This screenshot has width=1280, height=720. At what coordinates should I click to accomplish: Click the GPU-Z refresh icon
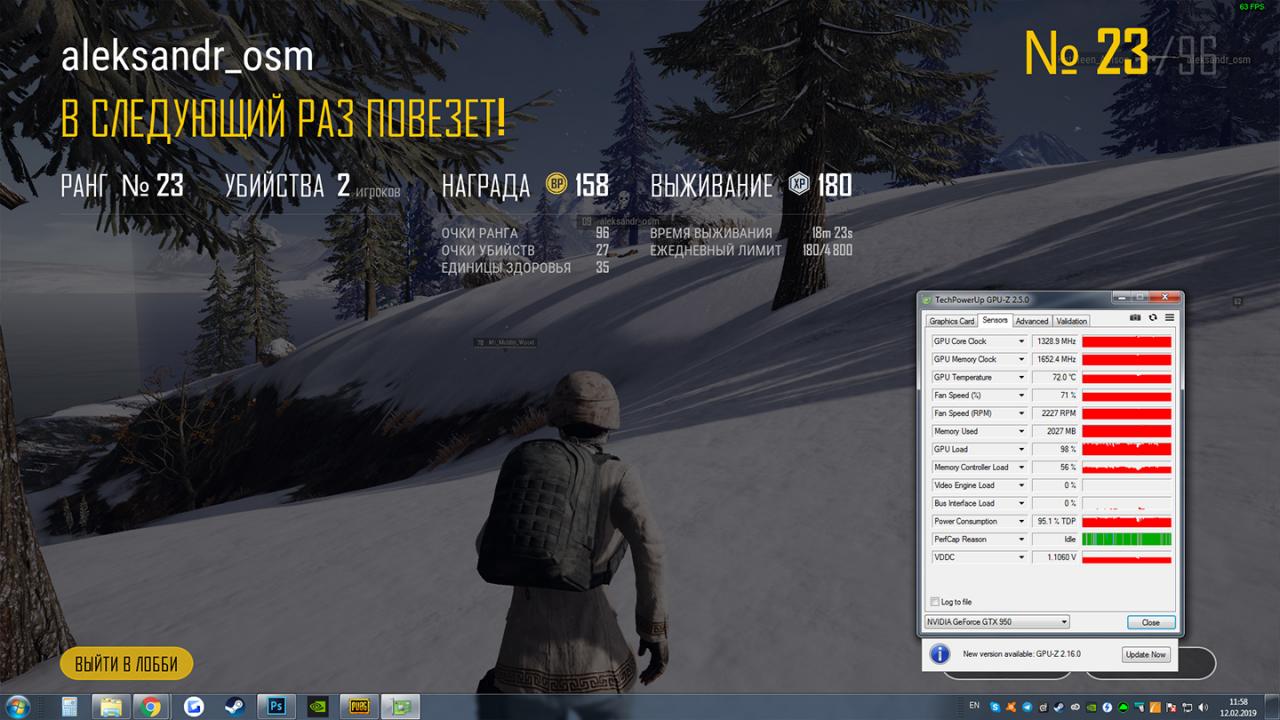pos(1152,318)
